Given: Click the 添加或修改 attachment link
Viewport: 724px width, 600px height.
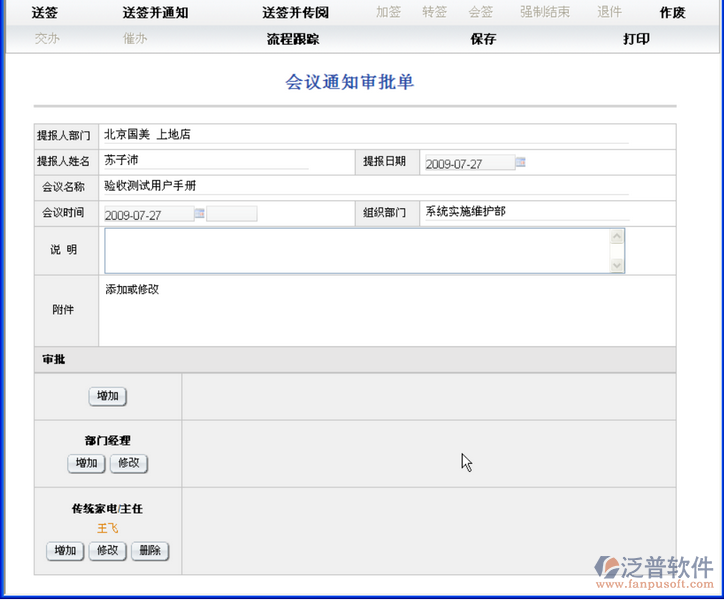Looking at the screenshot, I should (x=132, y=290).
